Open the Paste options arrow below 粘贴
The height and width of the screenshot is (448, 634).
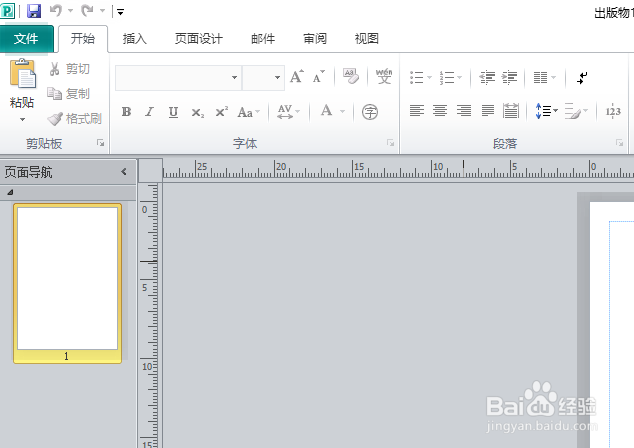pyautogui.click(x=23, y=120)
